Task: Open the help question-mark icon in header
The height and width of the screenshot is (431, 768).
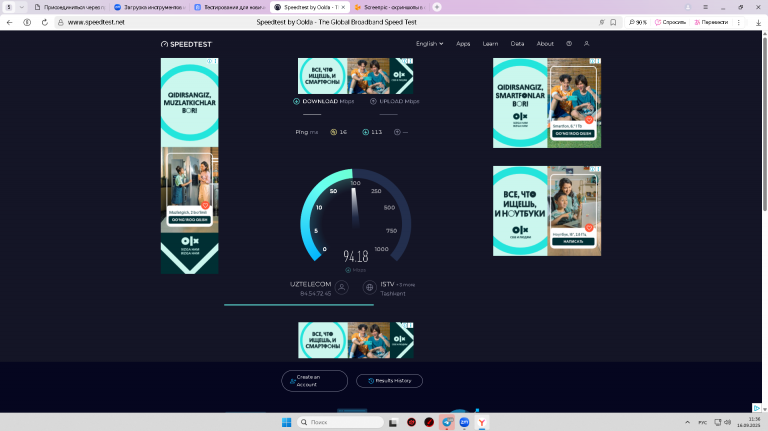Action: pyautogui.click(x=569, y=44)
